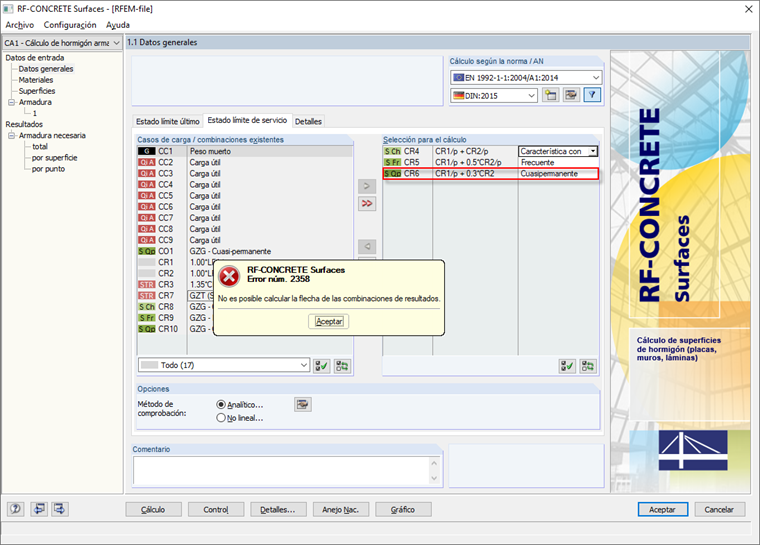
Task: Click the Detalles... button at the bottom
Action: (278, 510)
